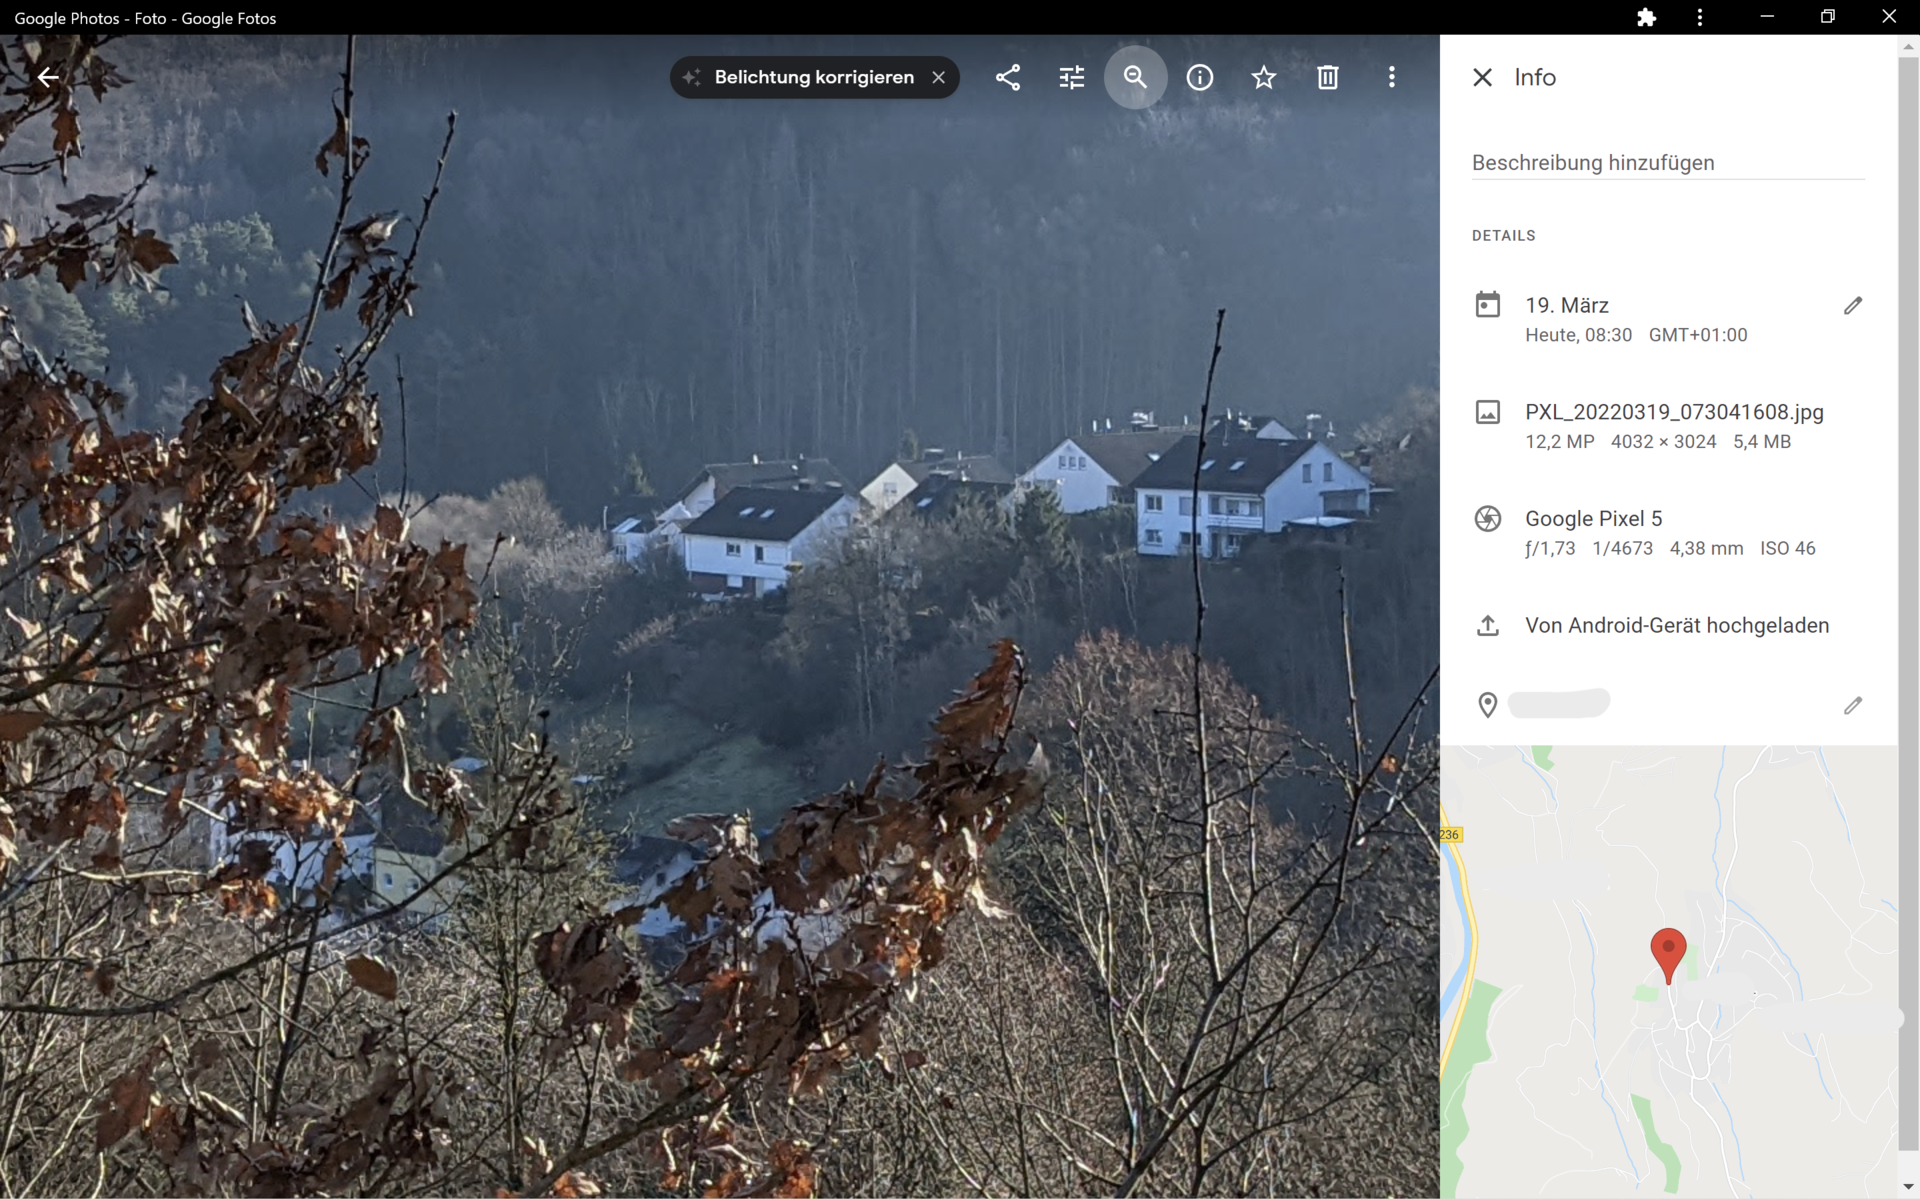Screen dimensions: 1920x1200
Task: Edit the date and time with pencil
Action: click(1853, 305)
